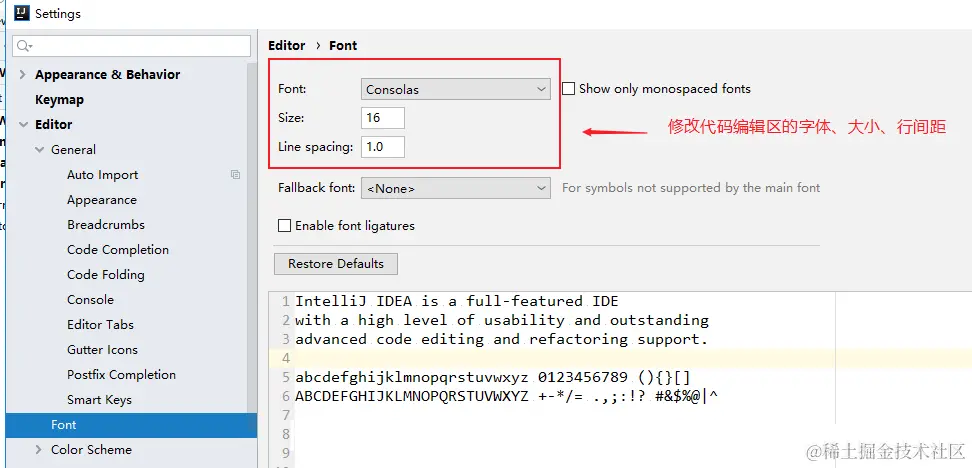Viewport: 972px width, 468px height.
Task: Open Code Folding settings
Action: 106,275
